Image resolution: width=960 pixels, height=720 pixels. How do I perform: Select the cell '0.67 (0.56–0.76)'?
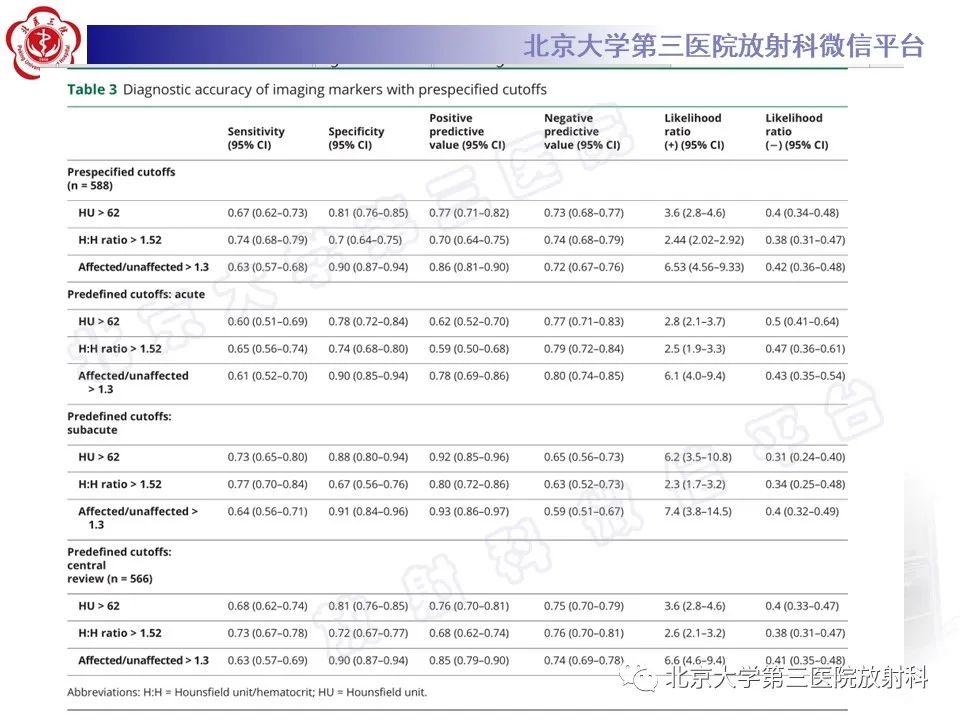[368, 484]
